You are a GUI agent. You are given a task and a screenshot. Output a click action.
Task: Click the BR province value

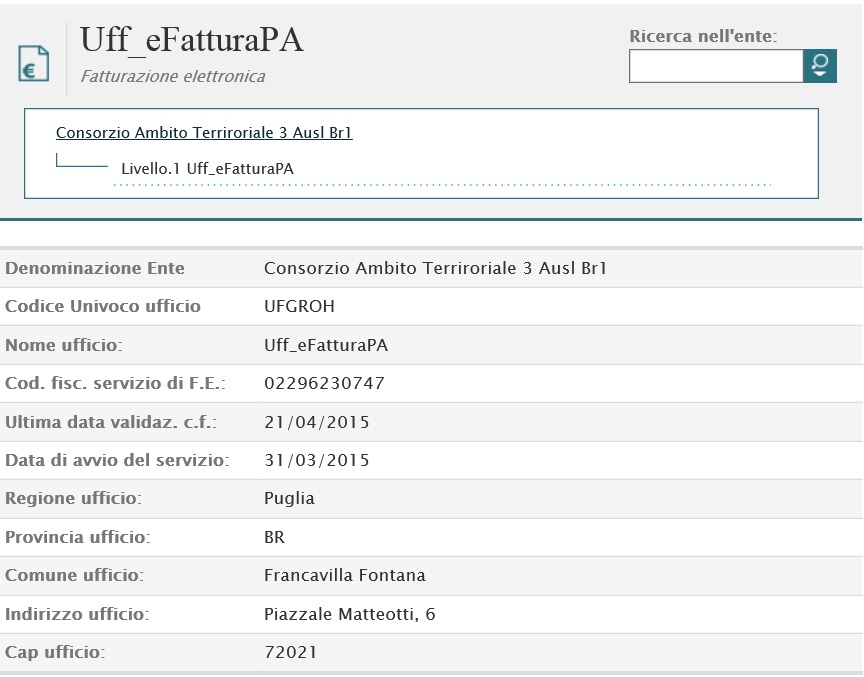(x=274, y=537)
